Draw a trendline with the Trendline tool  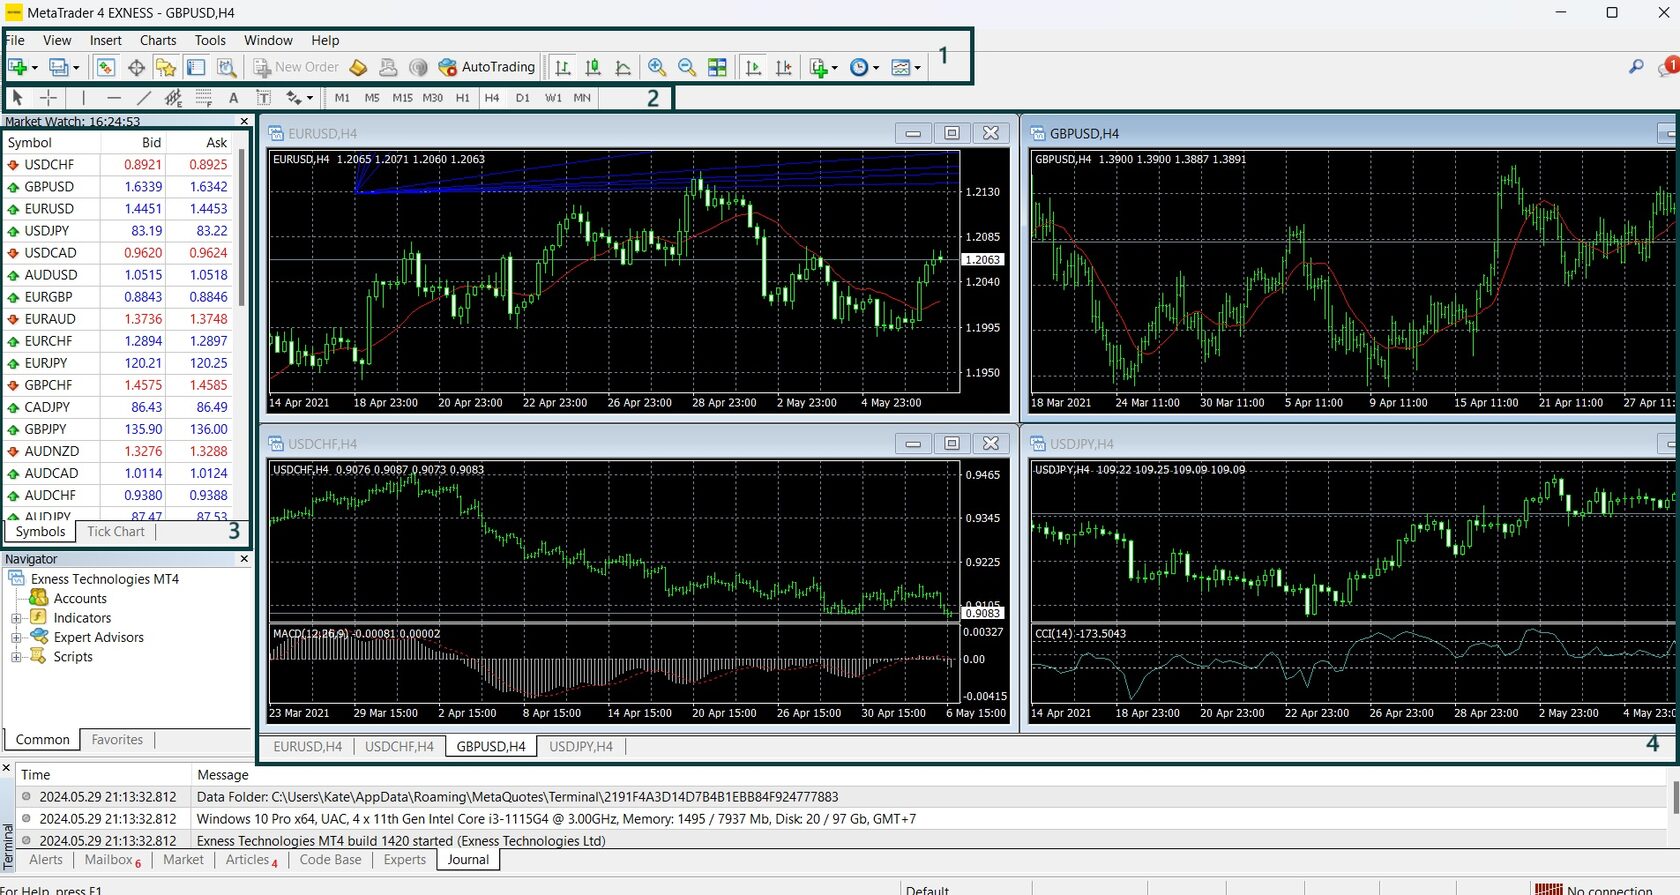[144, 98]
